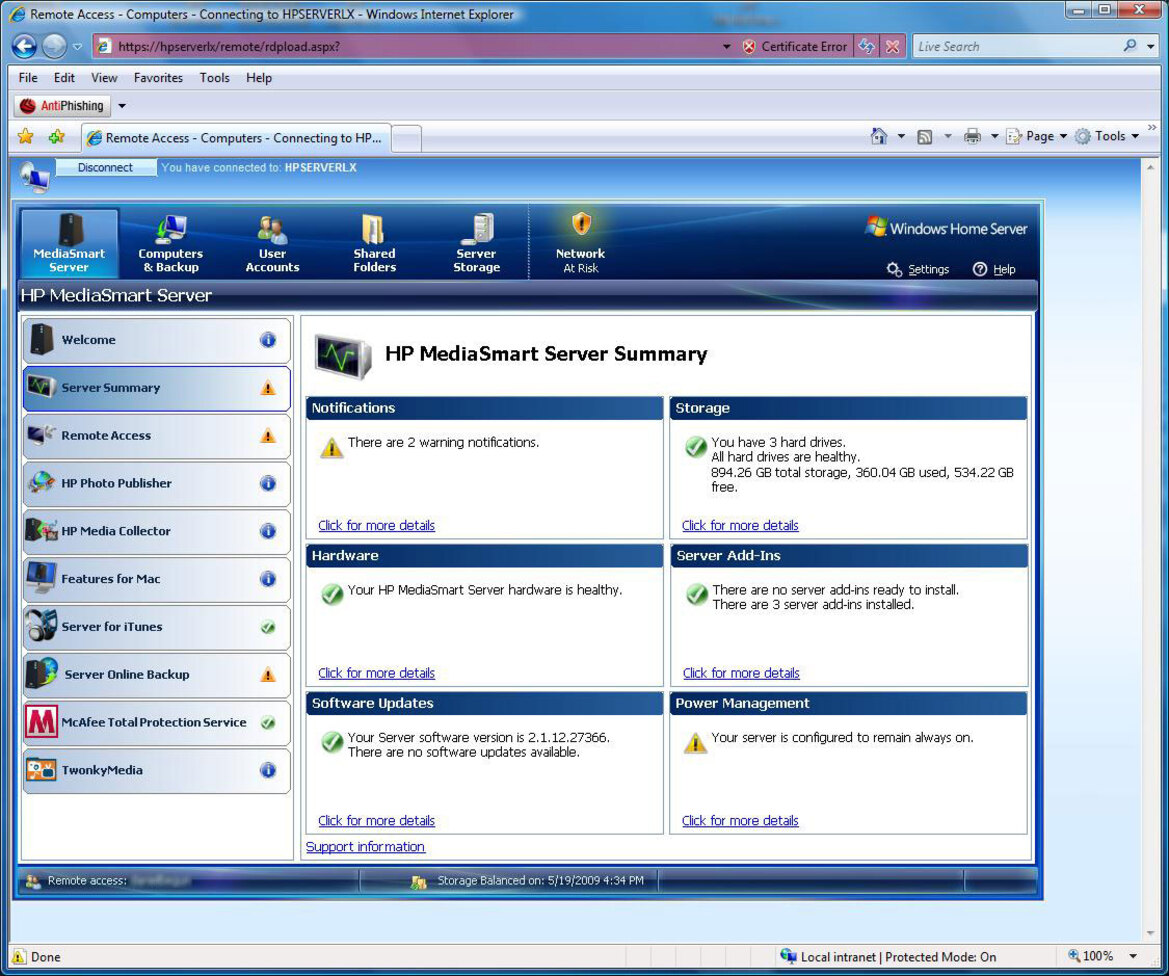Click the search magnifier icon
This screenshot has height=976, width=1169.
1130,46
